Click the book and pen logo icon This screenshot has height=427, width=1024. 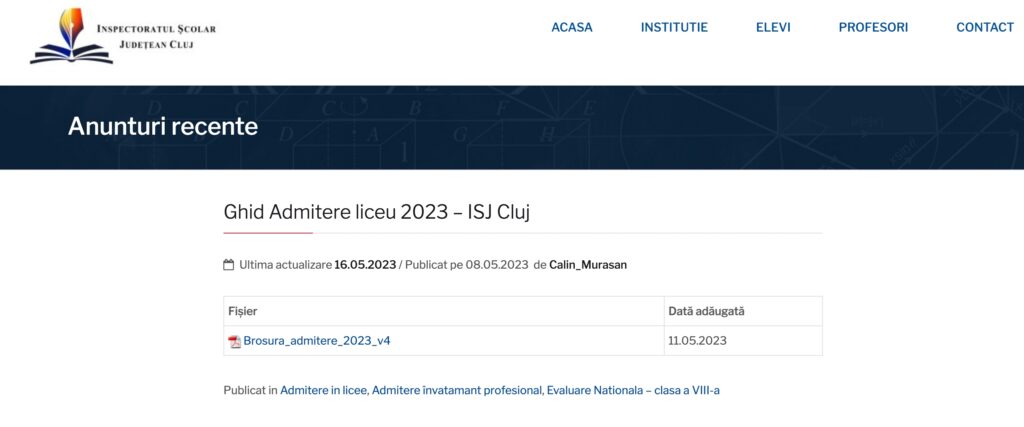[71, 36]
